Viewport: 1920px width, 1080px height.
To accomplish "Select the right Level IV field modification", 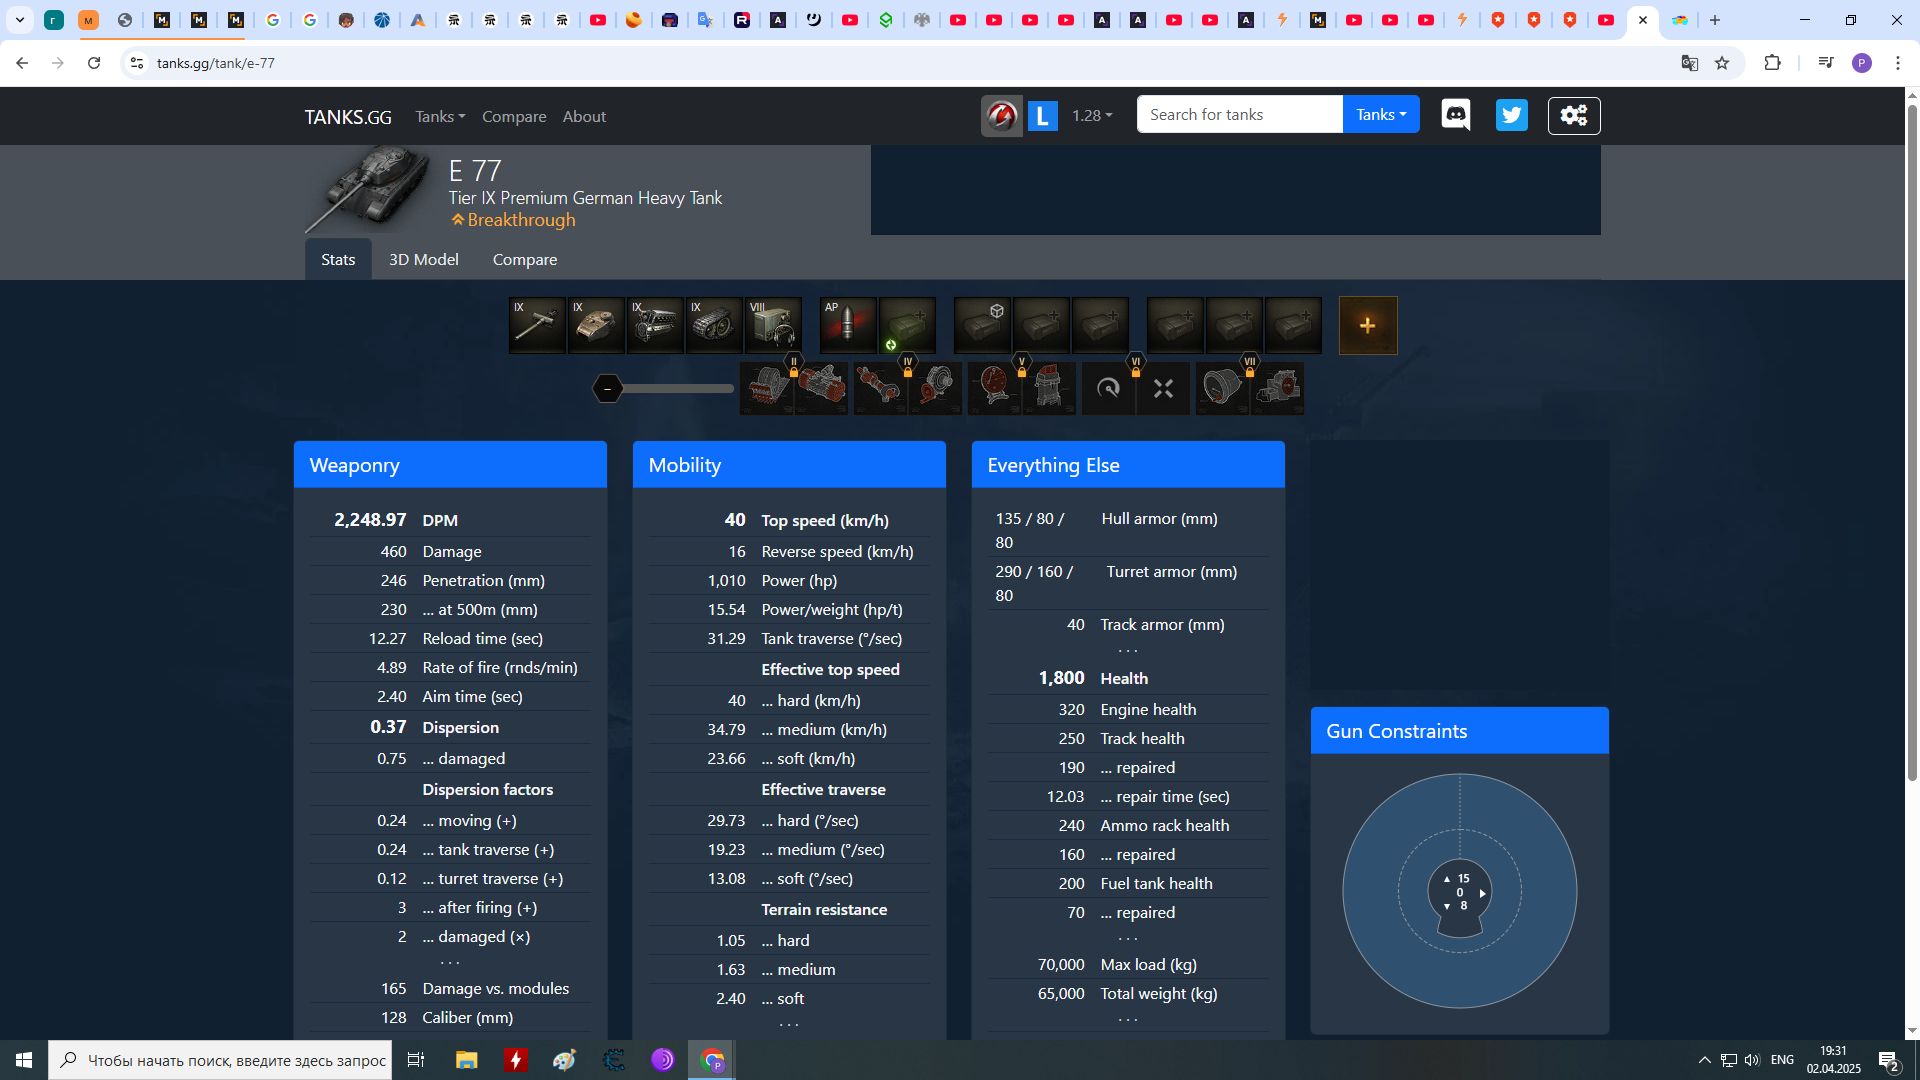I will (x=936, y=388).
